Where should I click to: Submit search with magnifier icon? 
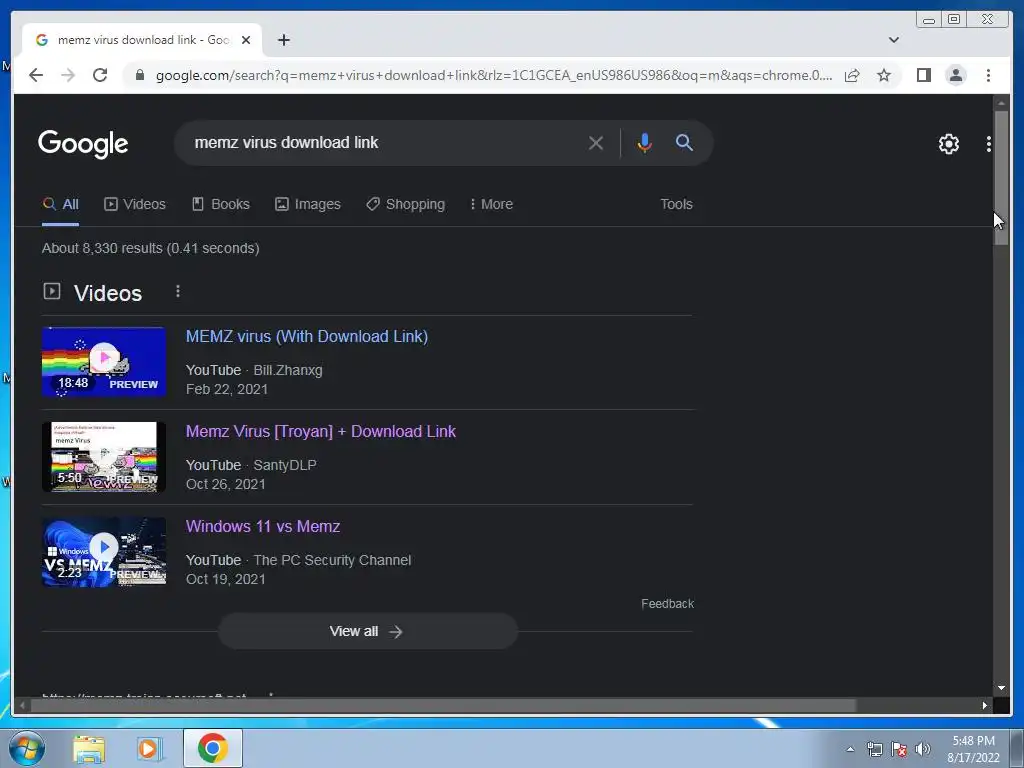pos(684,142)
